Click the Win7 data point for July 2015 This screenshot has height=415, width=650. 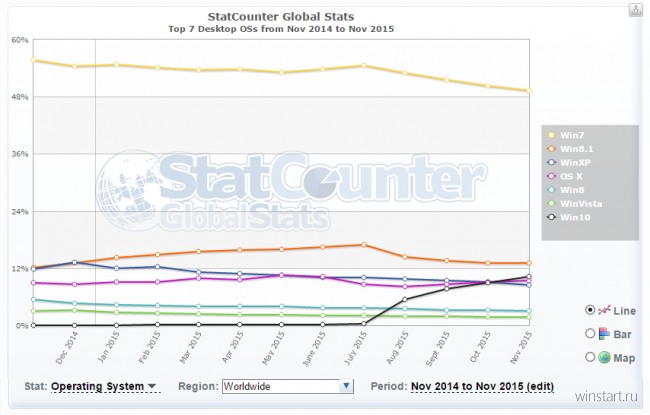point(364,65)
